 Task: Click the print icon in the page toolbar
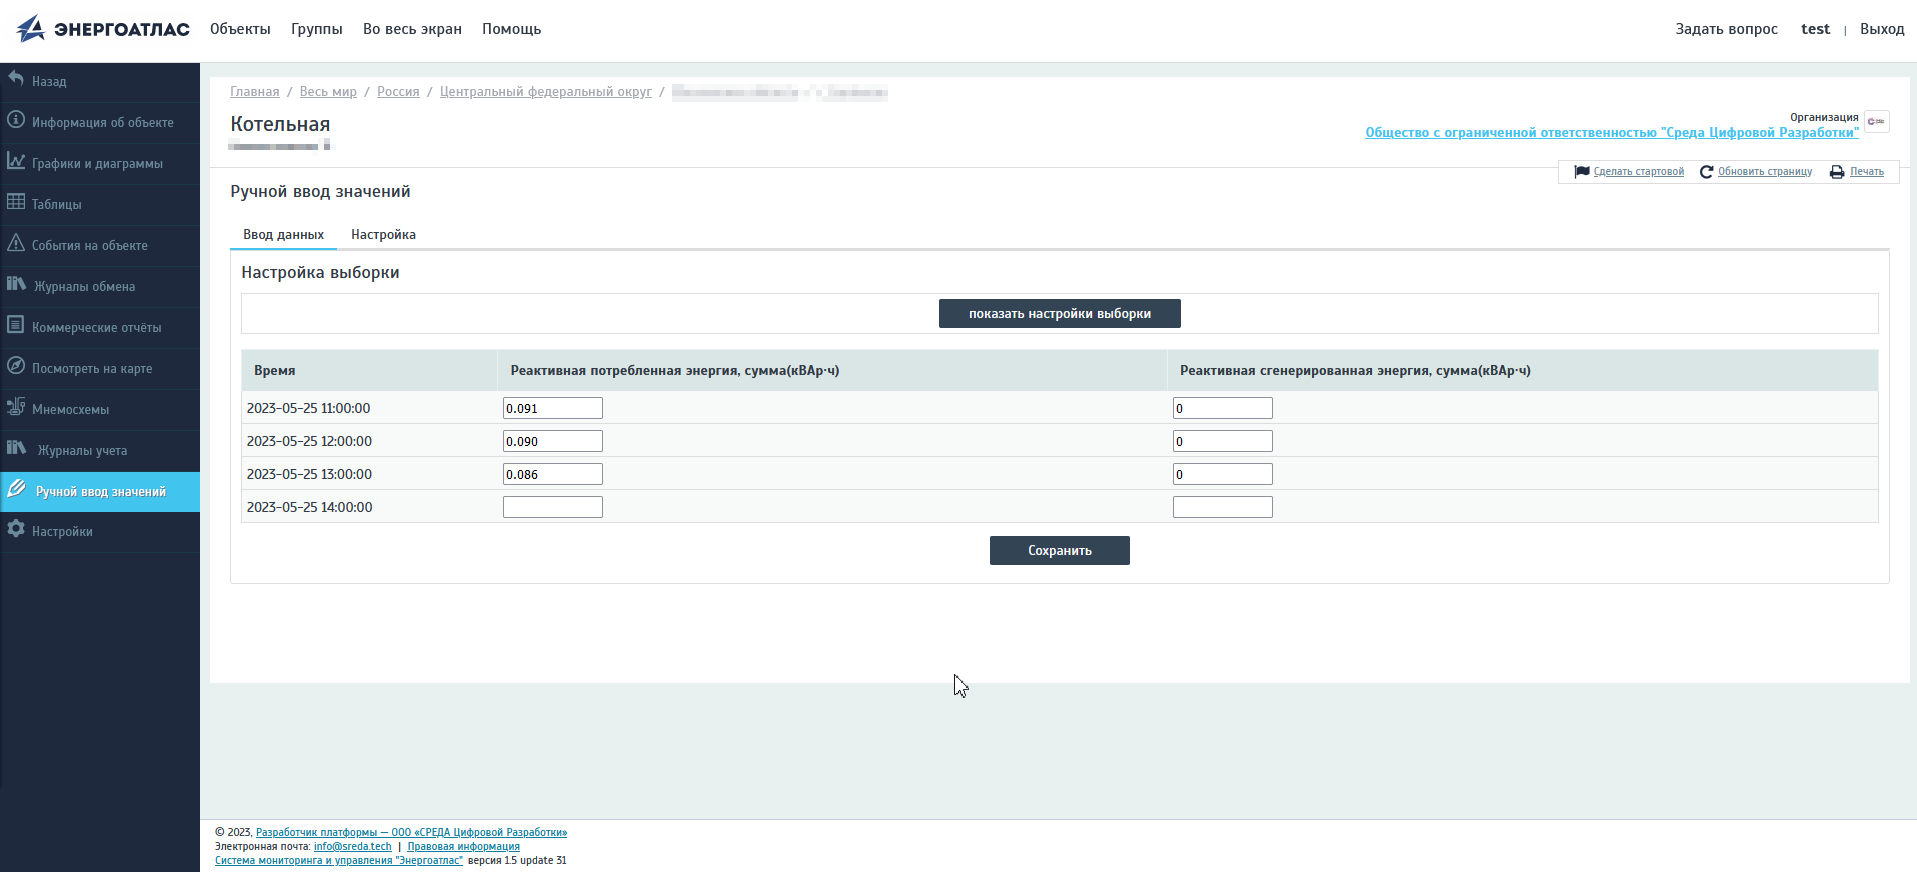(1837, 172)
